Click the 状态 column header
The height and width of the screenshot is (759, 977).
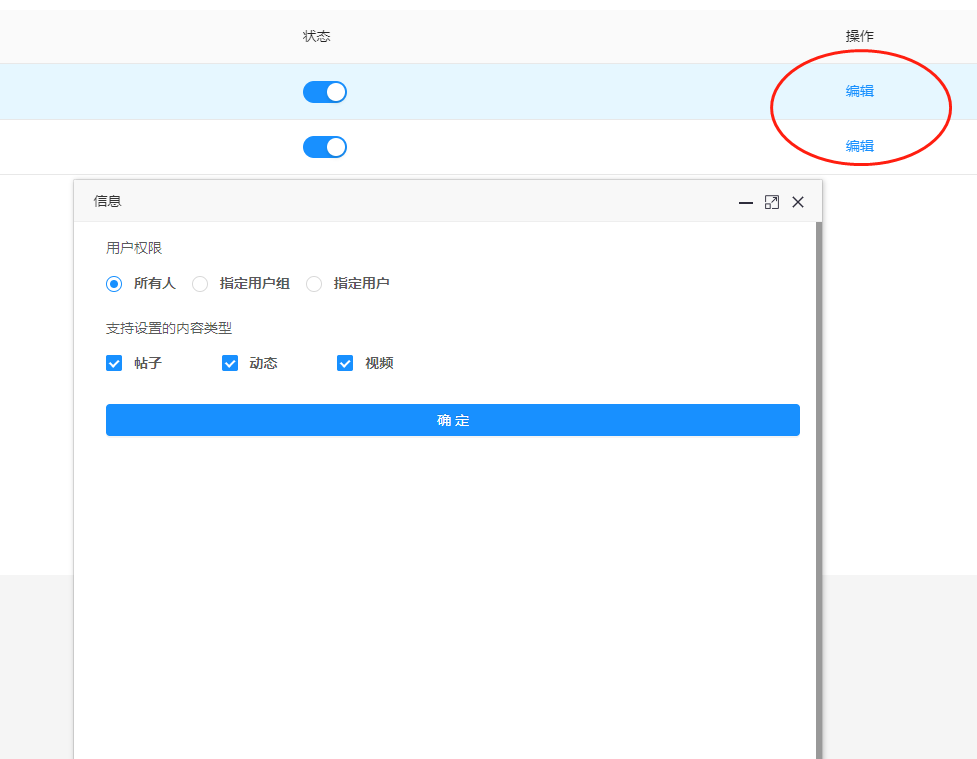[317, 36]
